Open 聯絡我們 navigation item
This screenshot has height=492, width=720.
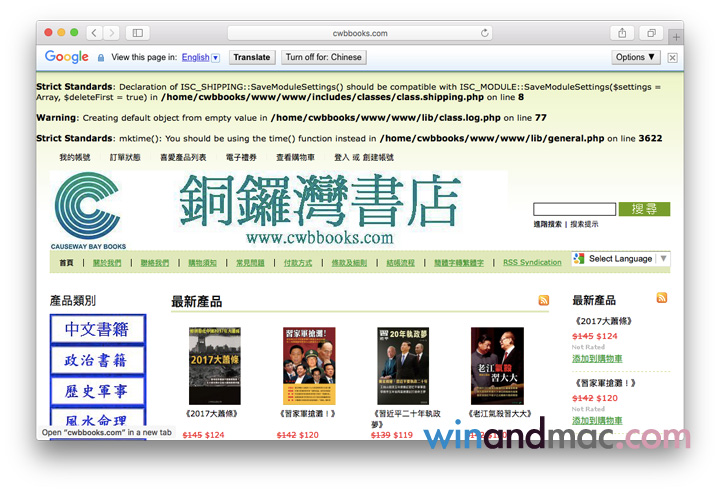pyautogui.click(x=155, y=263)
